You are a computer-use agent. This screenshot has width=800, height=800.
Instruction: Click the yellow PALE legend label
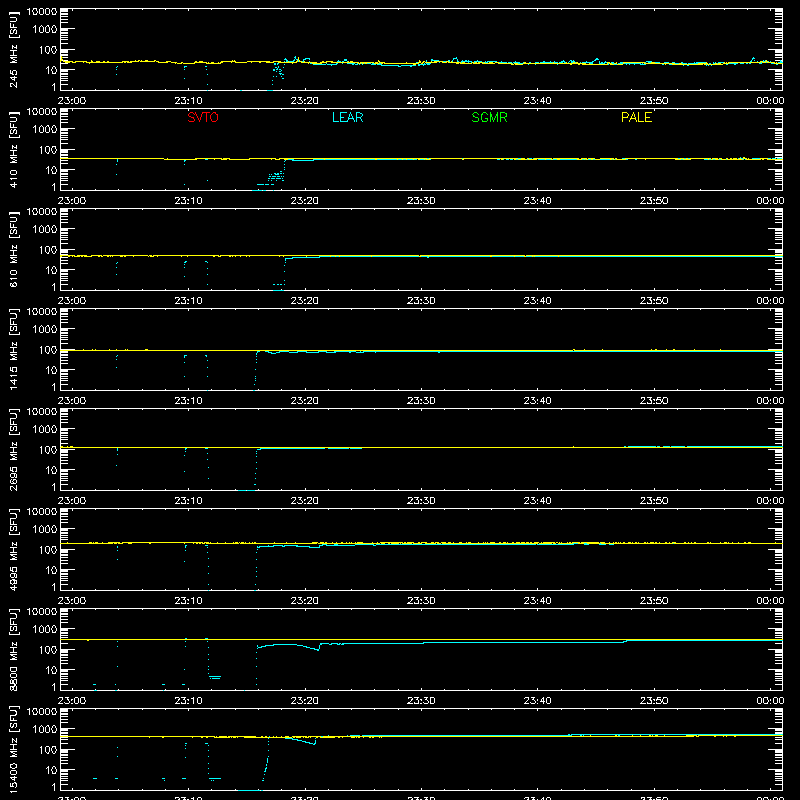pyautogui.click(x=636, y=117)
